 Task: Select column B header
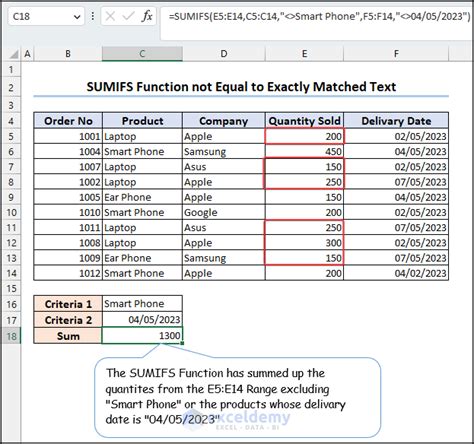click(x=68, y=54)
